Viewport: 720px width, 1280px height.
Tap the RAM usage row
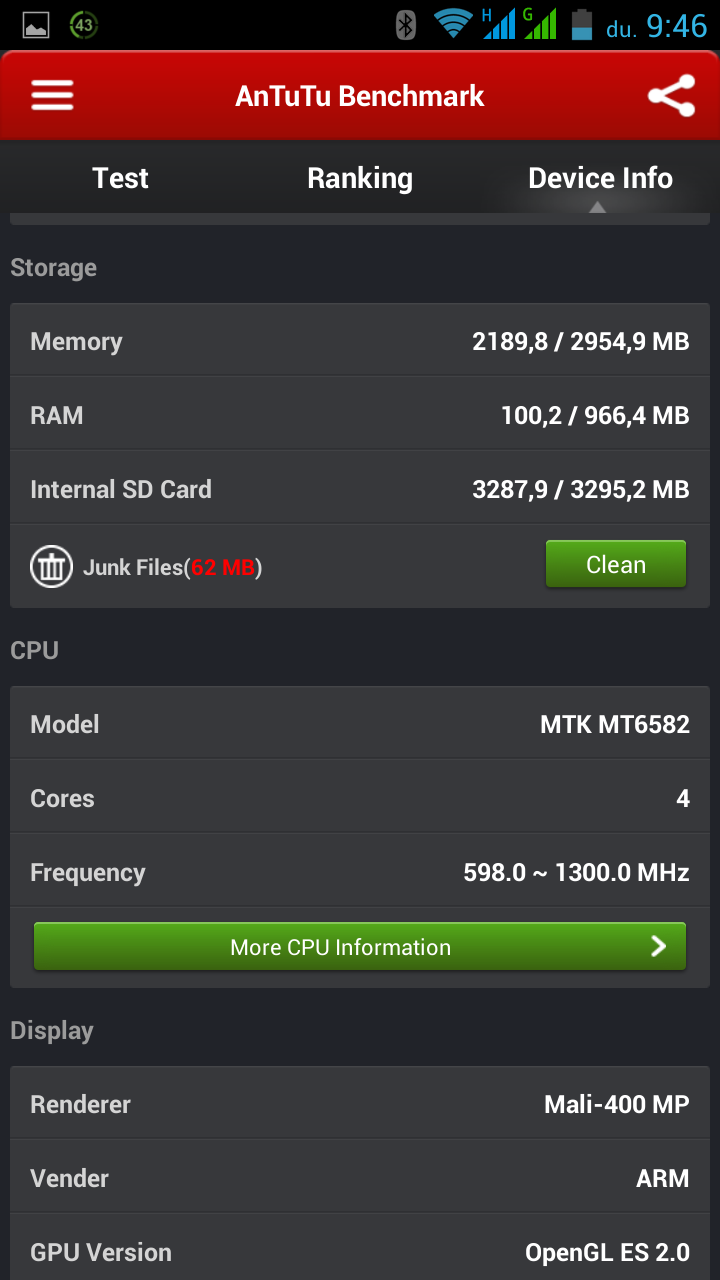pos(360,416)
